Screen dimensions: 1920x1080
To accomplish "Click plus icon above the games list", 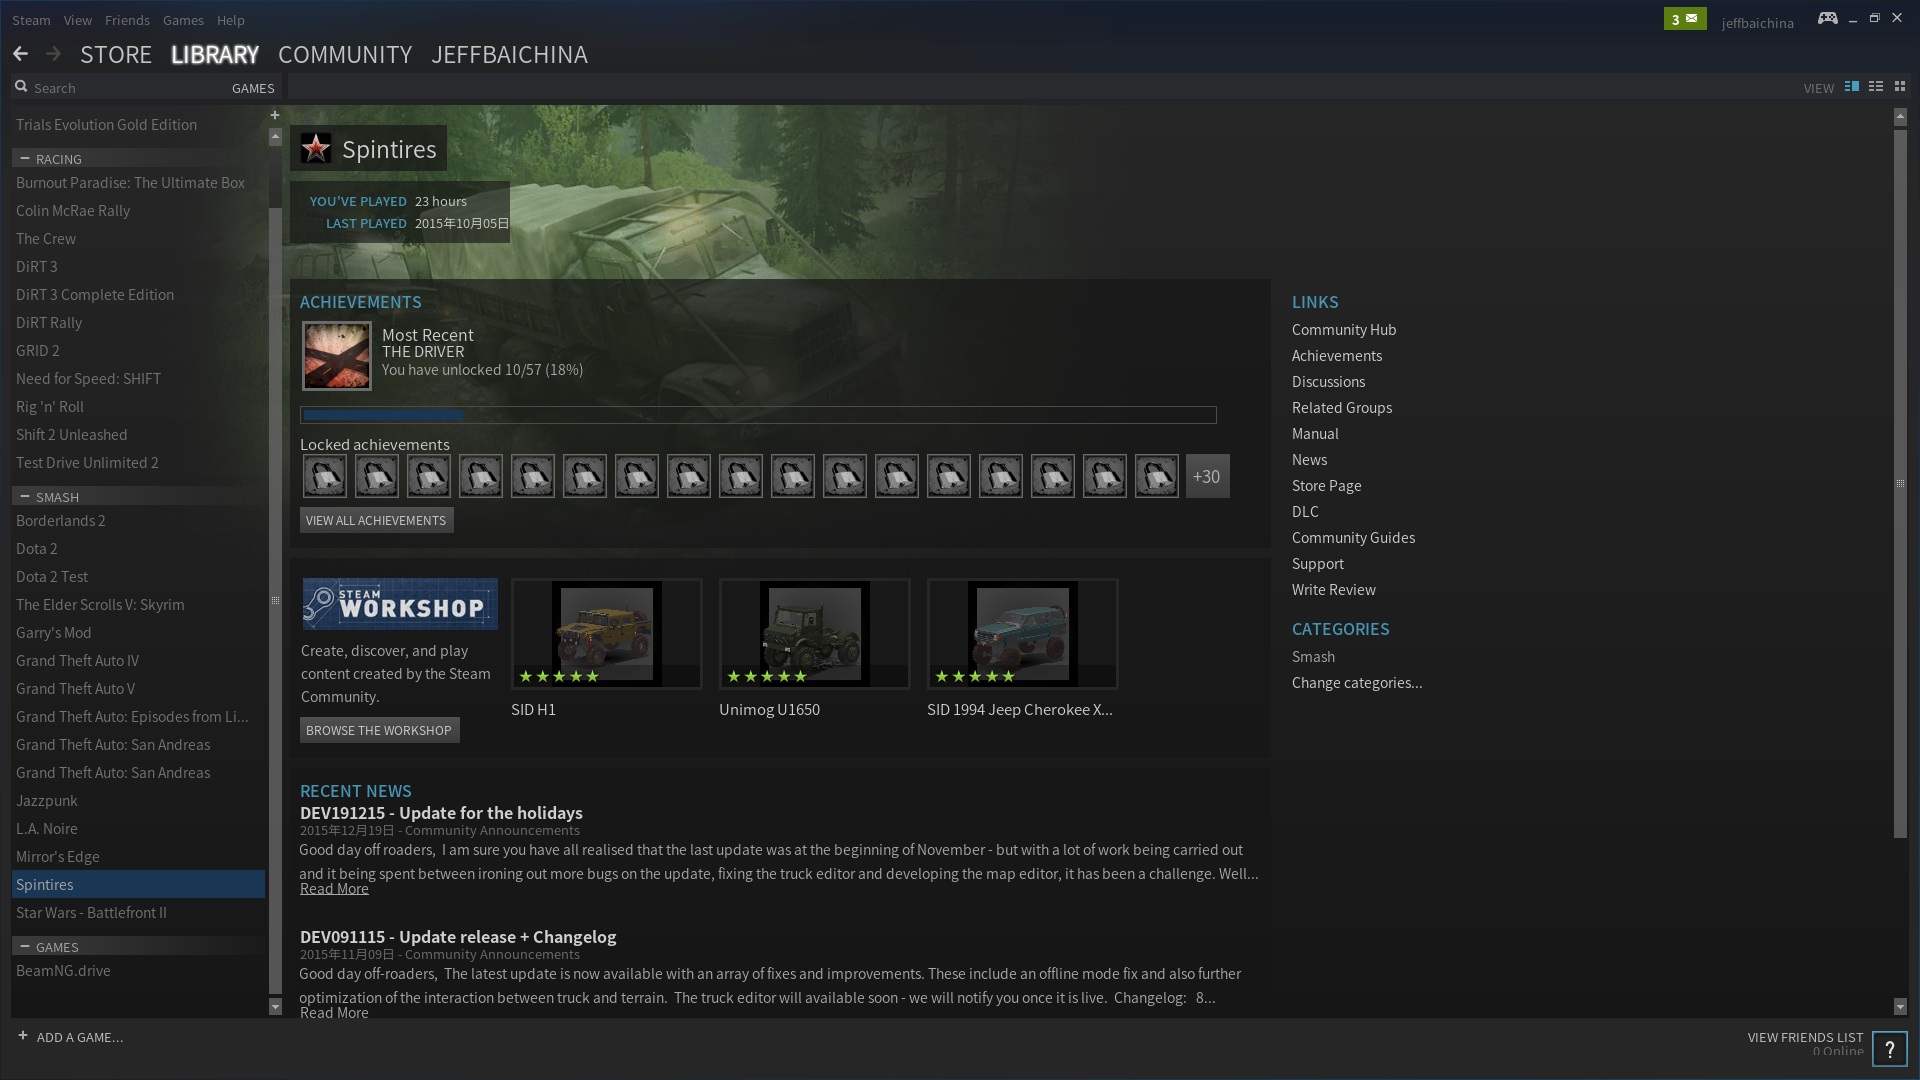I will 275,115.
